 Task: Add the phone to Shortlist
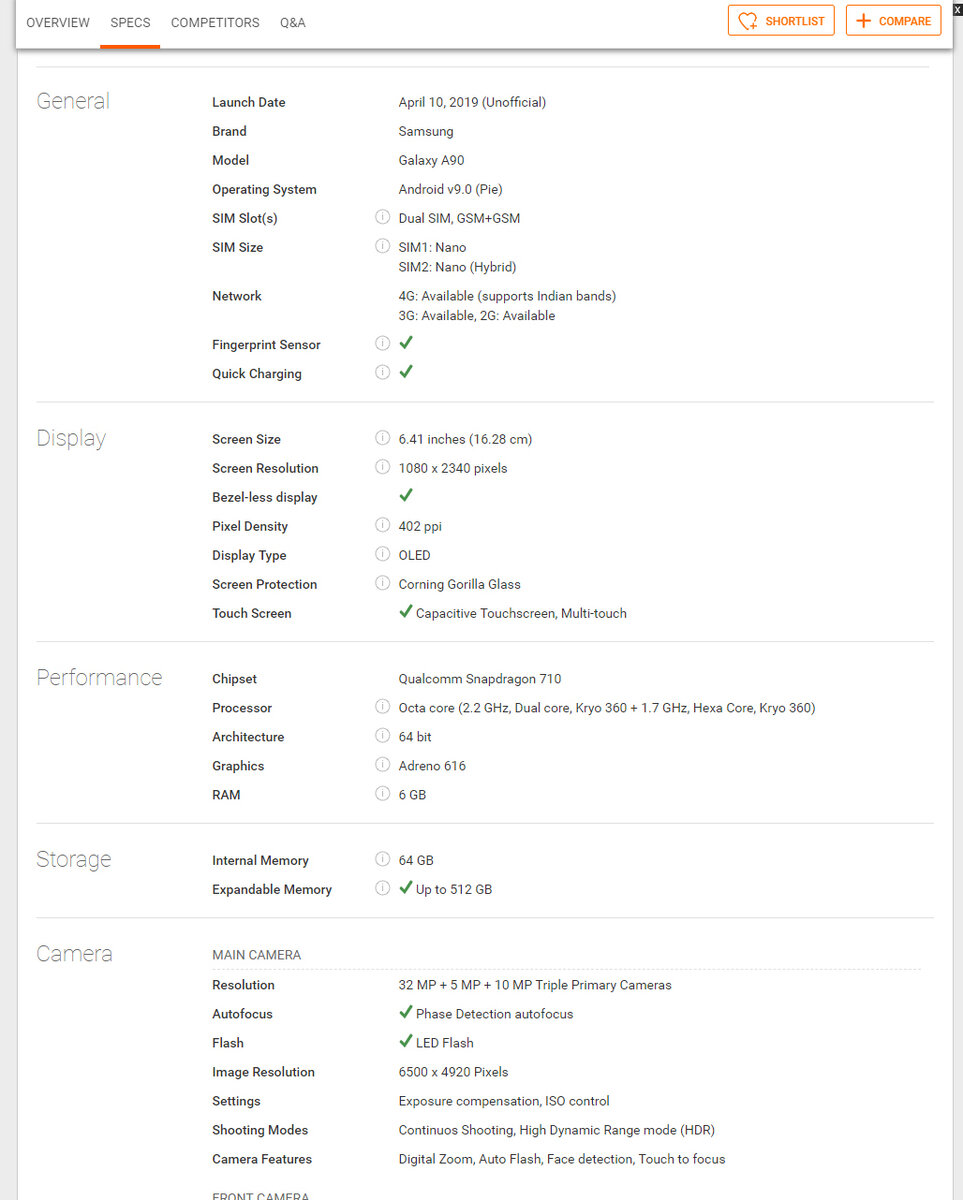click(x=781, y=21)
